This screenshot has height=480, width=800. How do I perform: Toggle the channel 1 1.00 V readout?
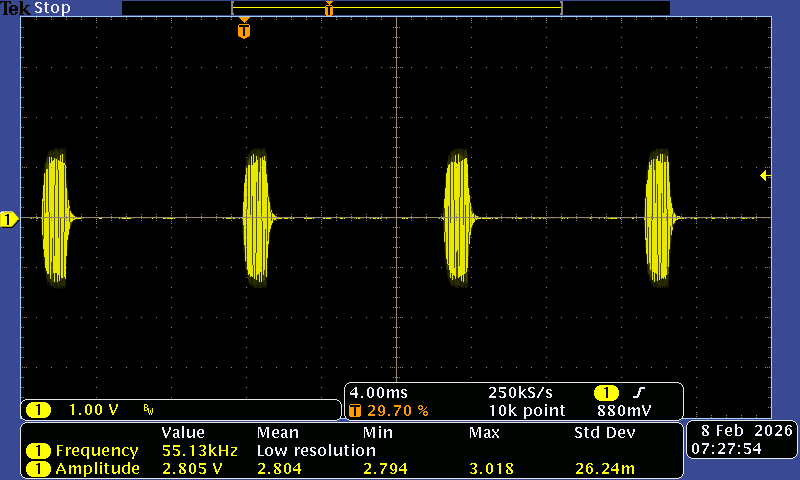92,410
